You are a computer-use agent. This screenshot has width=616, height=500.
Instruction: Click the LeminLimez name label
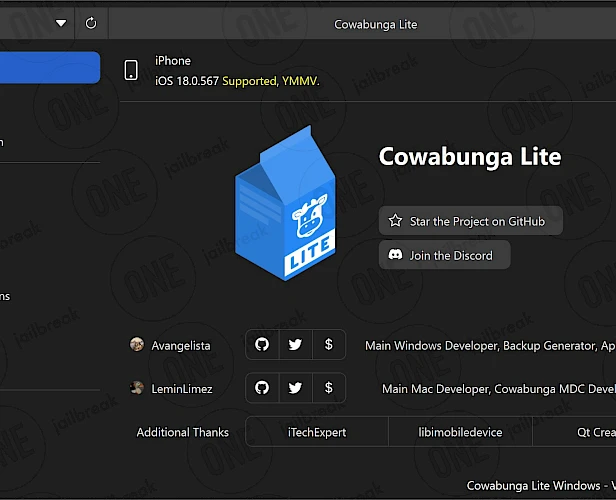pos(182,389)
